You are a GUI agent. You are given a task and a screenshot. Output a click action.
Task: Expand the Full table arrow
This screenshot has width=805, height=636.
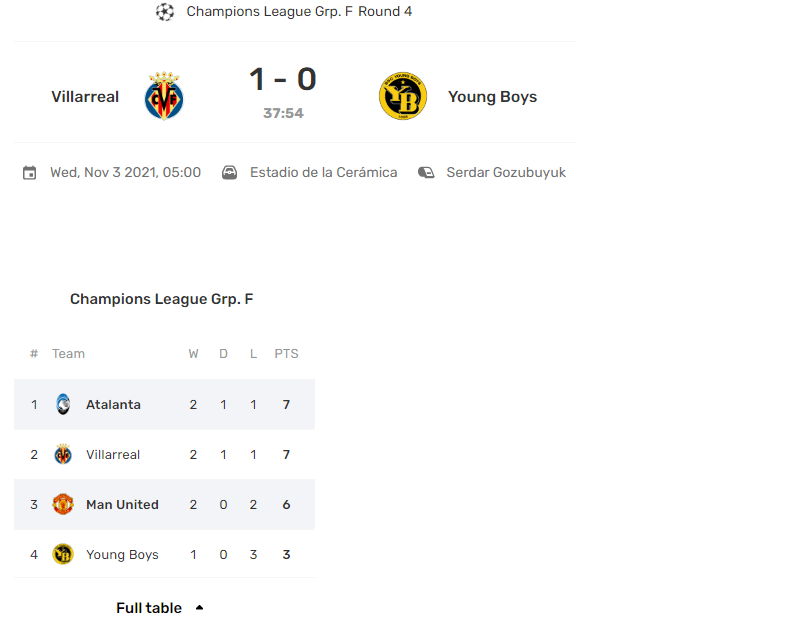199,608
